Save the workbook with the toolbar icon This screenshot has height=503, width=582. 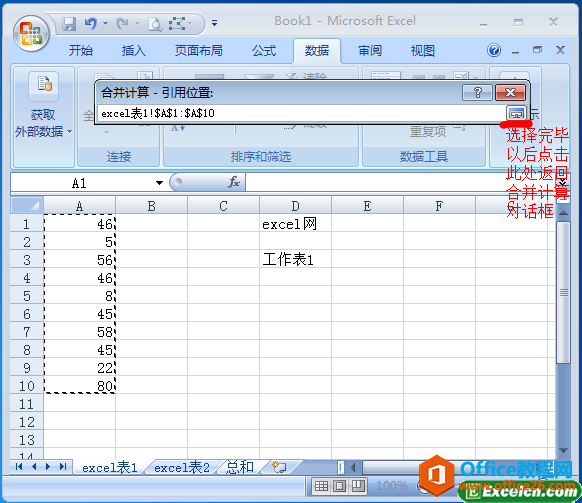coord(69,24)
